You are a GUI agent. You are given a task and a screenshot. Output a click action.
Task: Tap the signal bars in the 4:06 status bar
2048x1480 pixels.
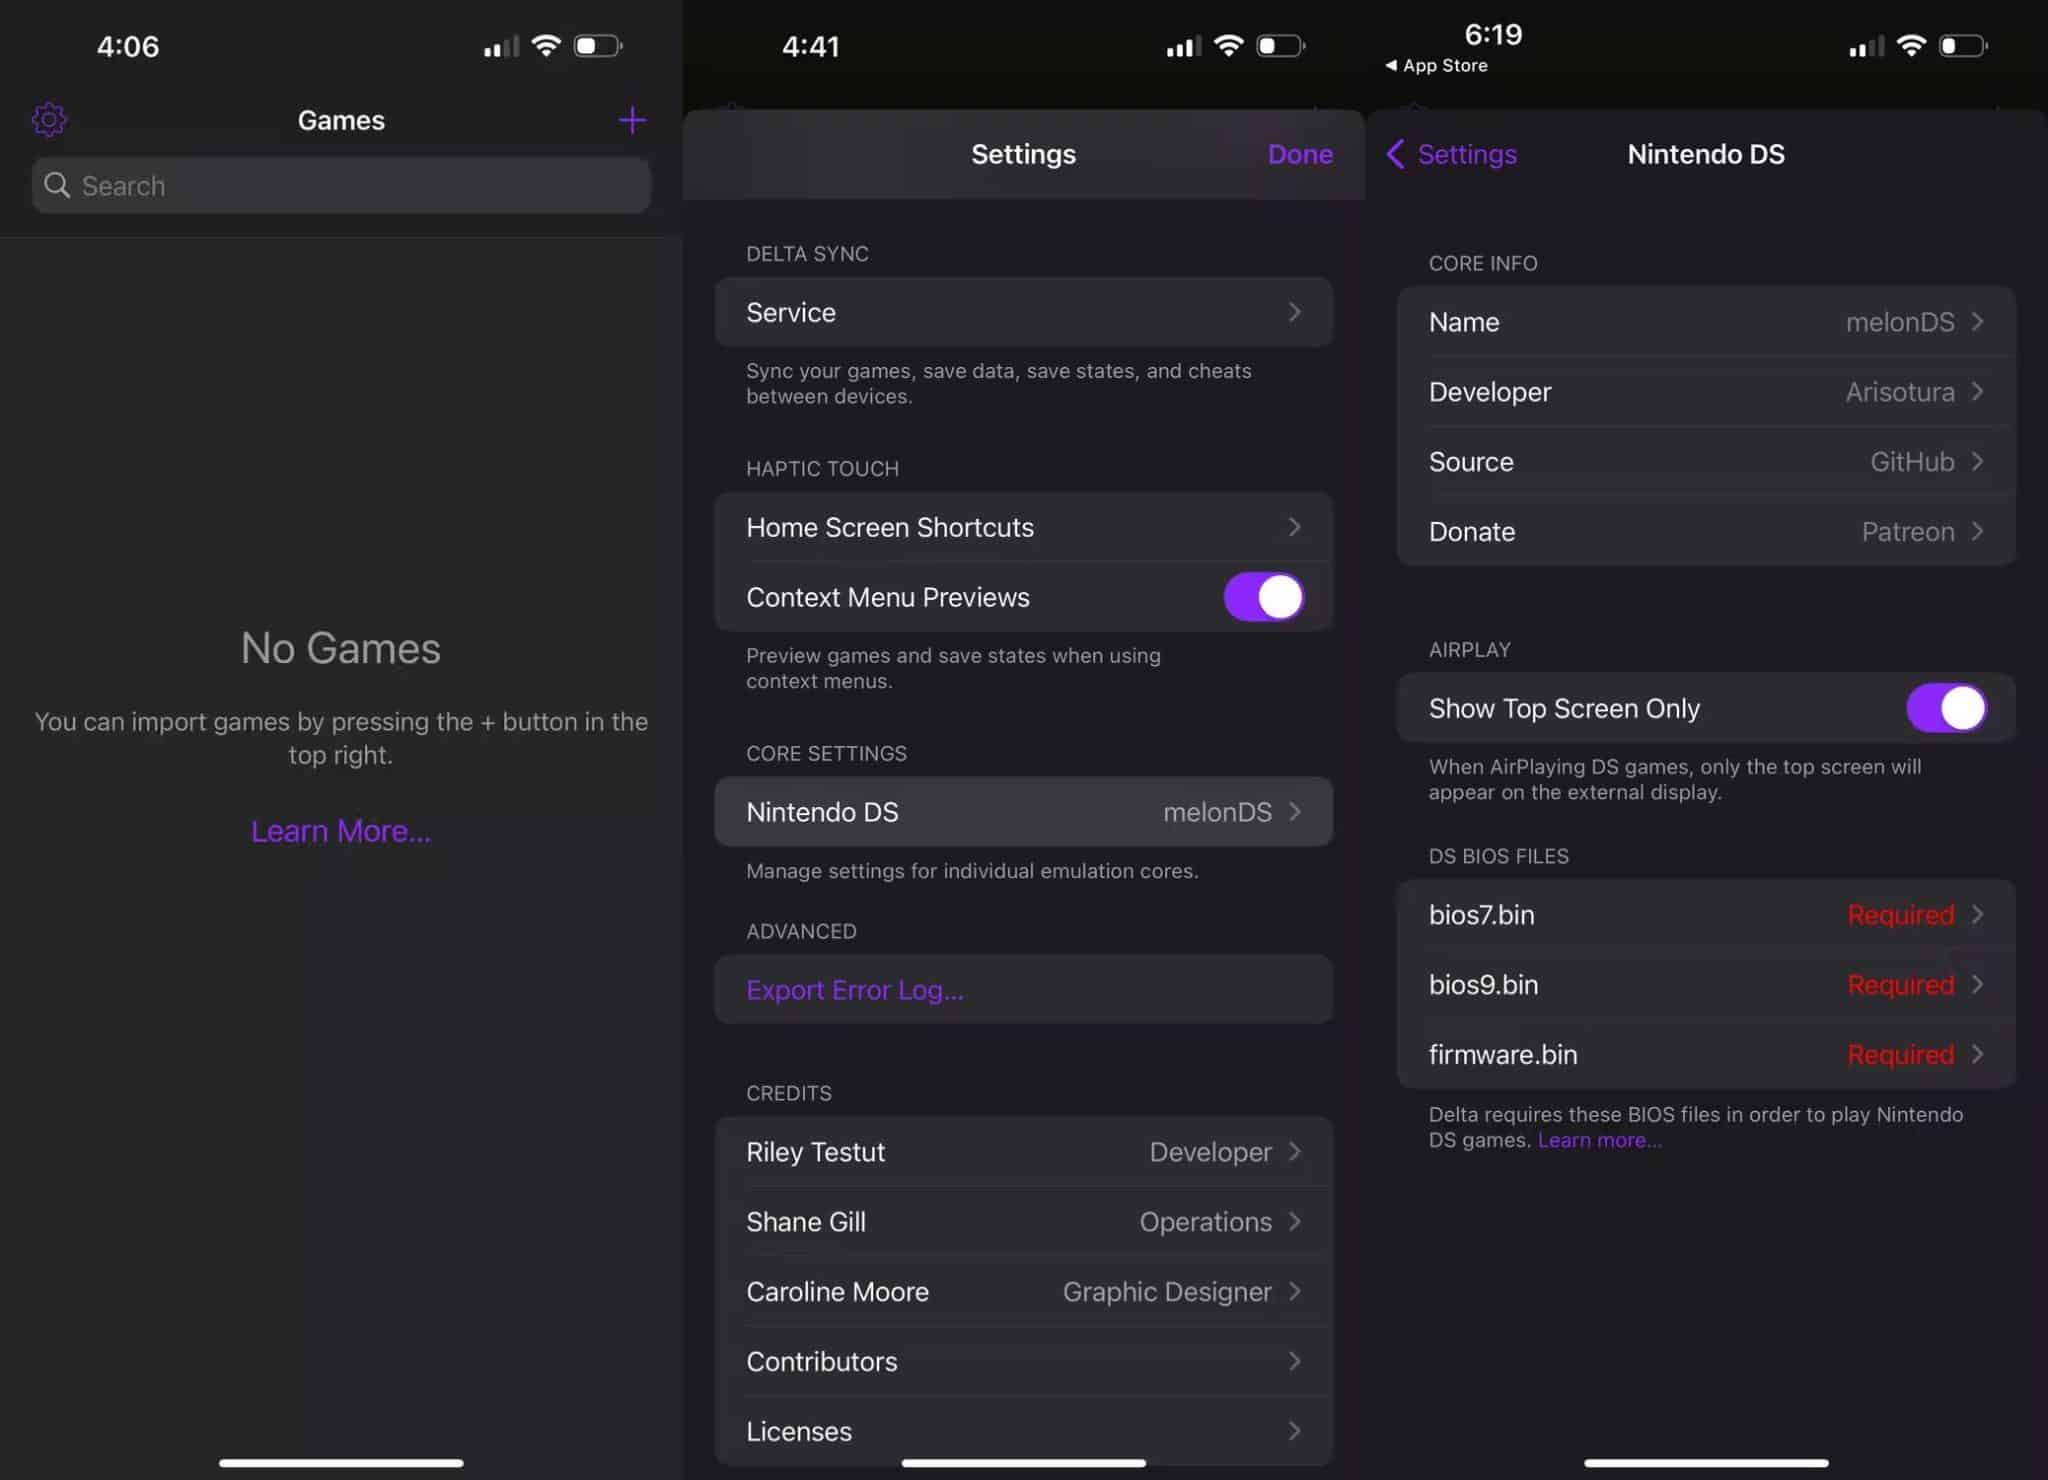tap(501, 47)
